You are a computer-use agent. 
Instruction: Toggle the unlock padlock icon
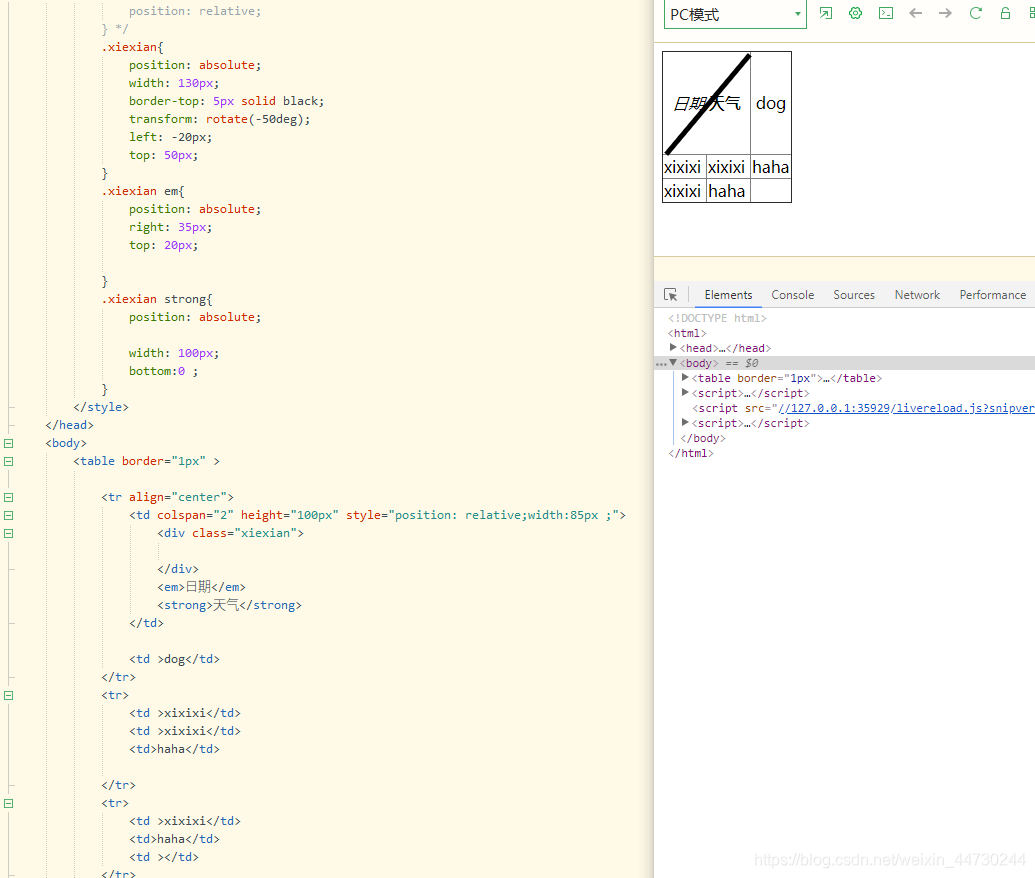coord(1005,13)
